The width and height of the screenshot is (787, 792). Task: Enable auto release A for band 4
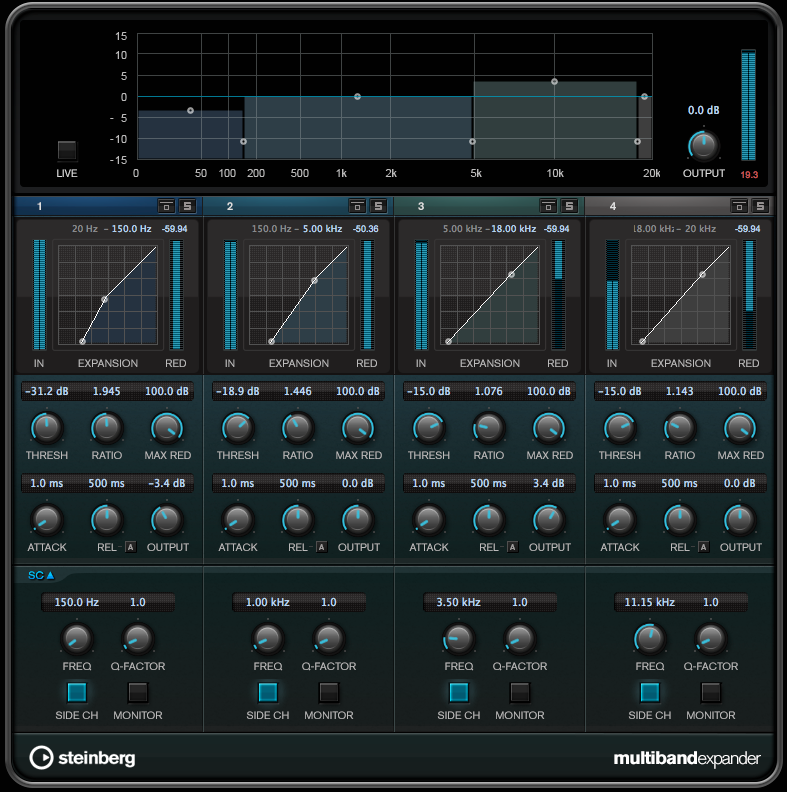tap(703, 547)
